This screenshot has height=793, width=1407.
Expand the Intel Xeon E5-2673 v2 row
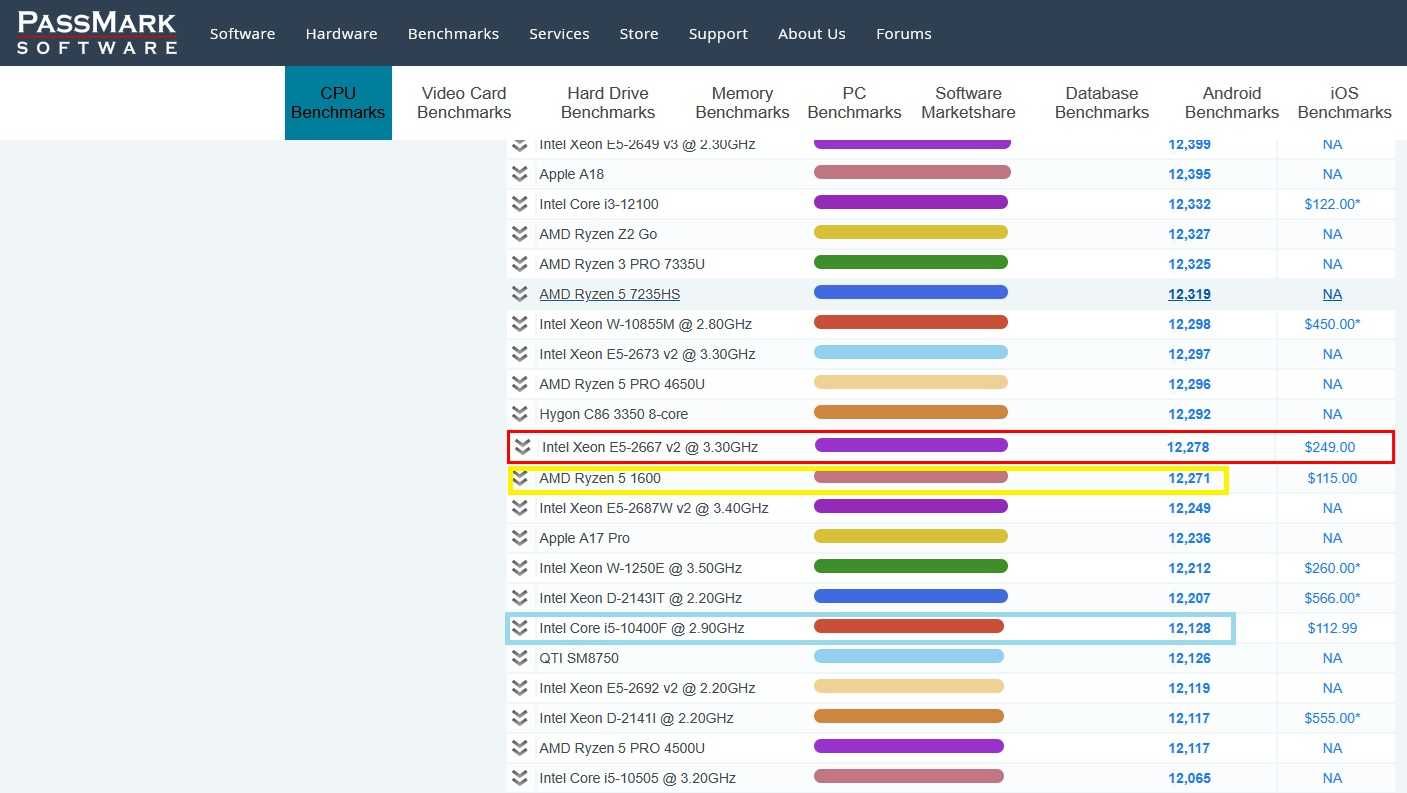click(519, 354)
